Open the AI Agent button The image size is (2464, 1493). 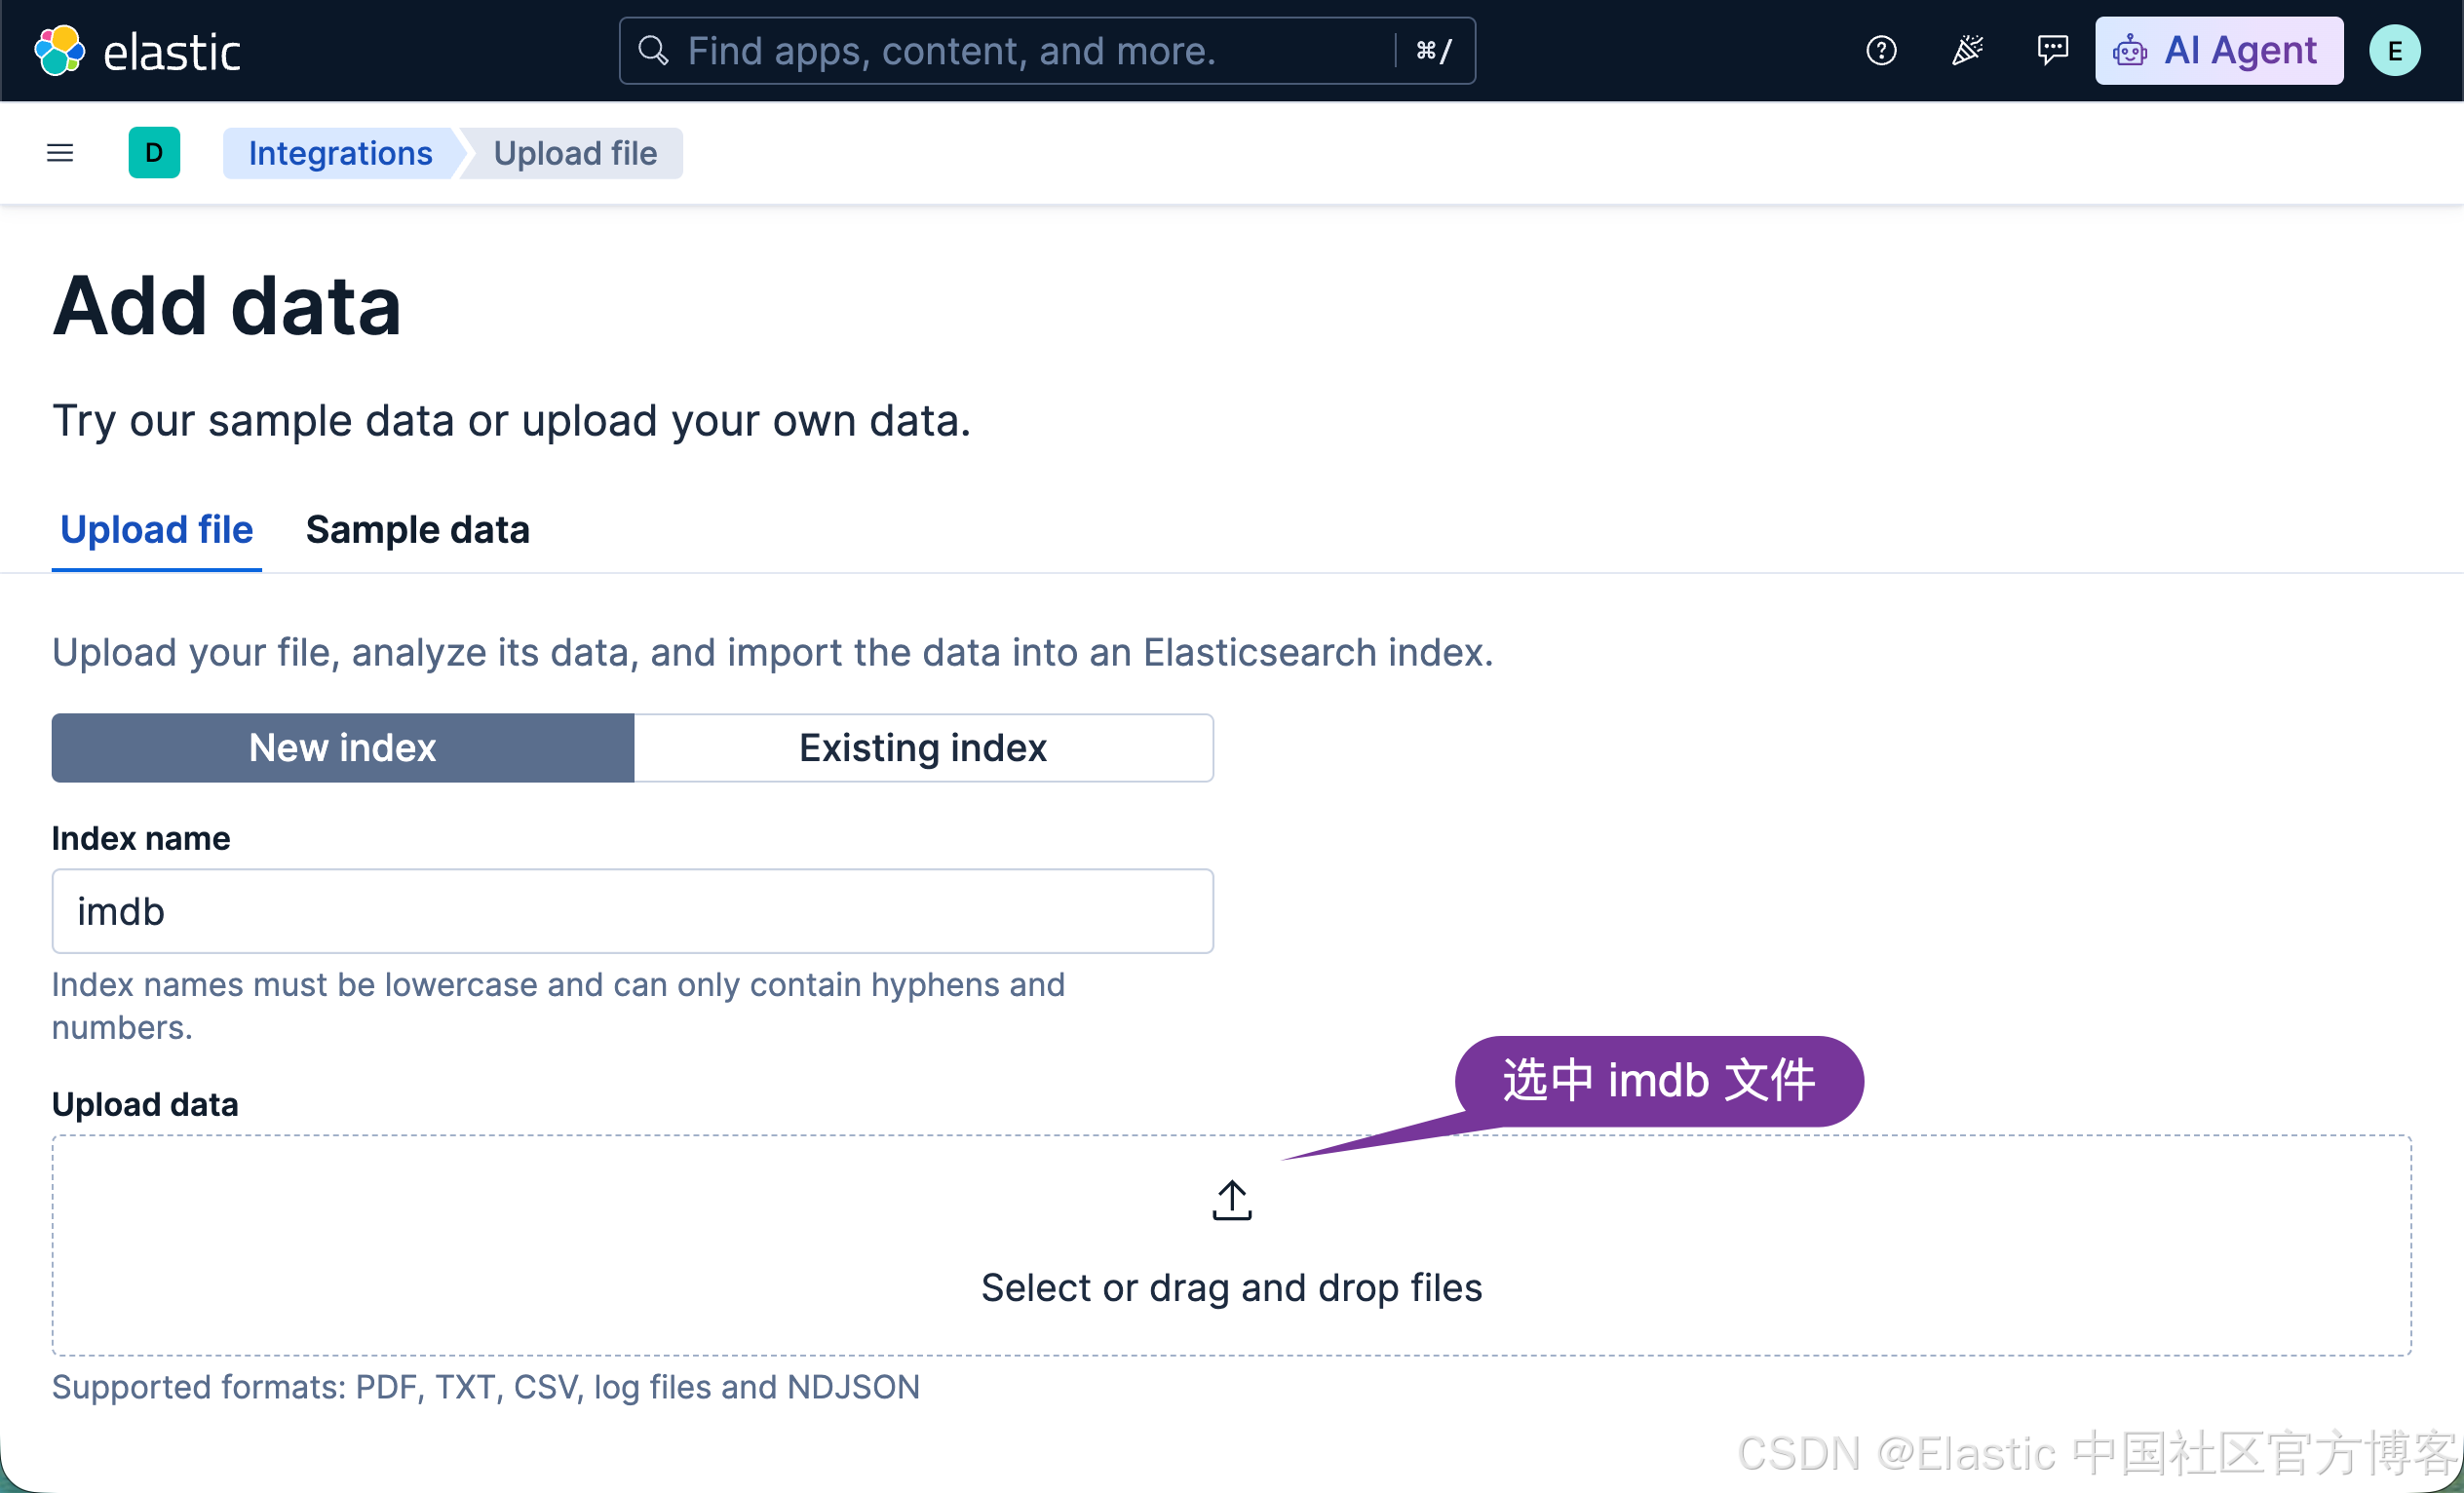[x=2219, y=51]
